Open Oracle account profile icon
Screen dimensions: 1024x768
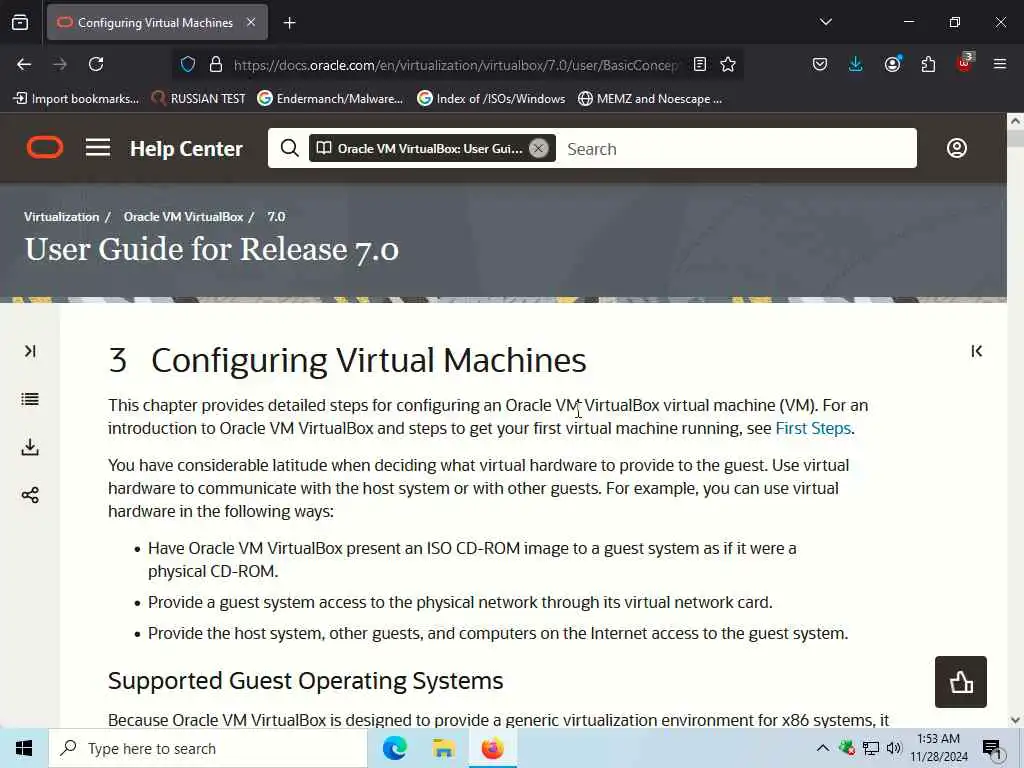pos(957,148)
